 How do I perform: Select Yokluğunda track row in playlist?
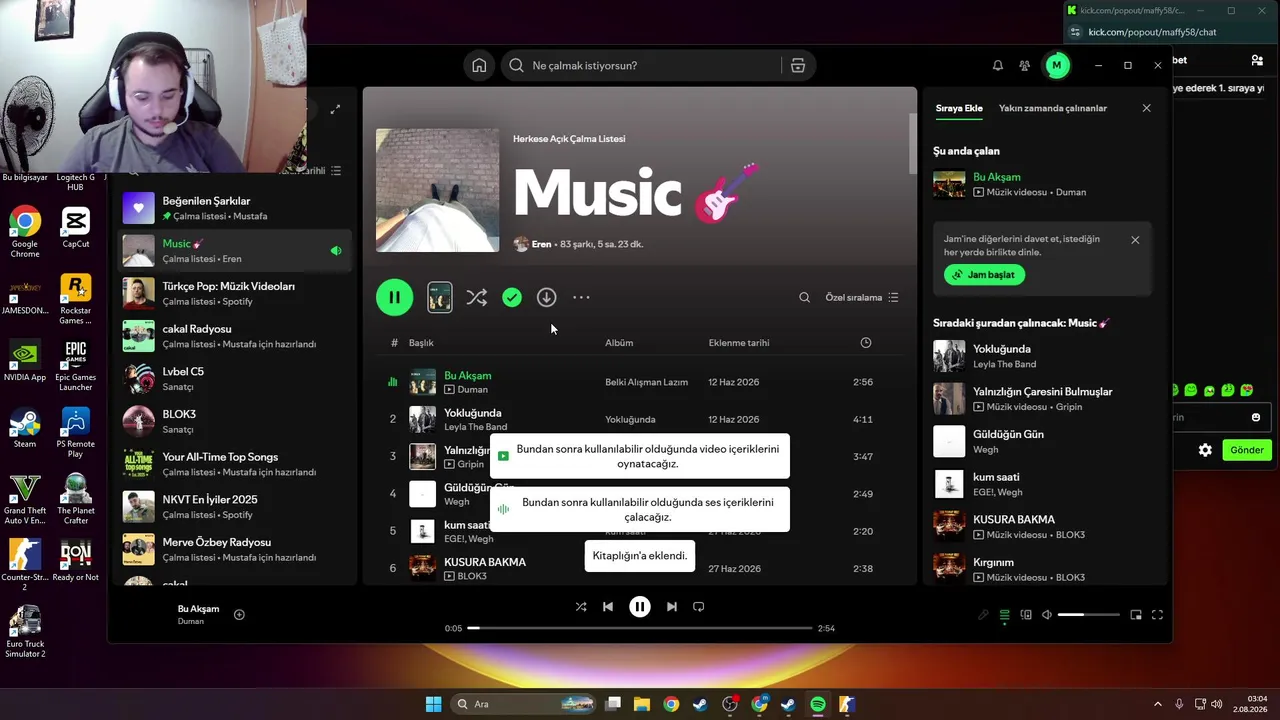(x=640, y=419)
